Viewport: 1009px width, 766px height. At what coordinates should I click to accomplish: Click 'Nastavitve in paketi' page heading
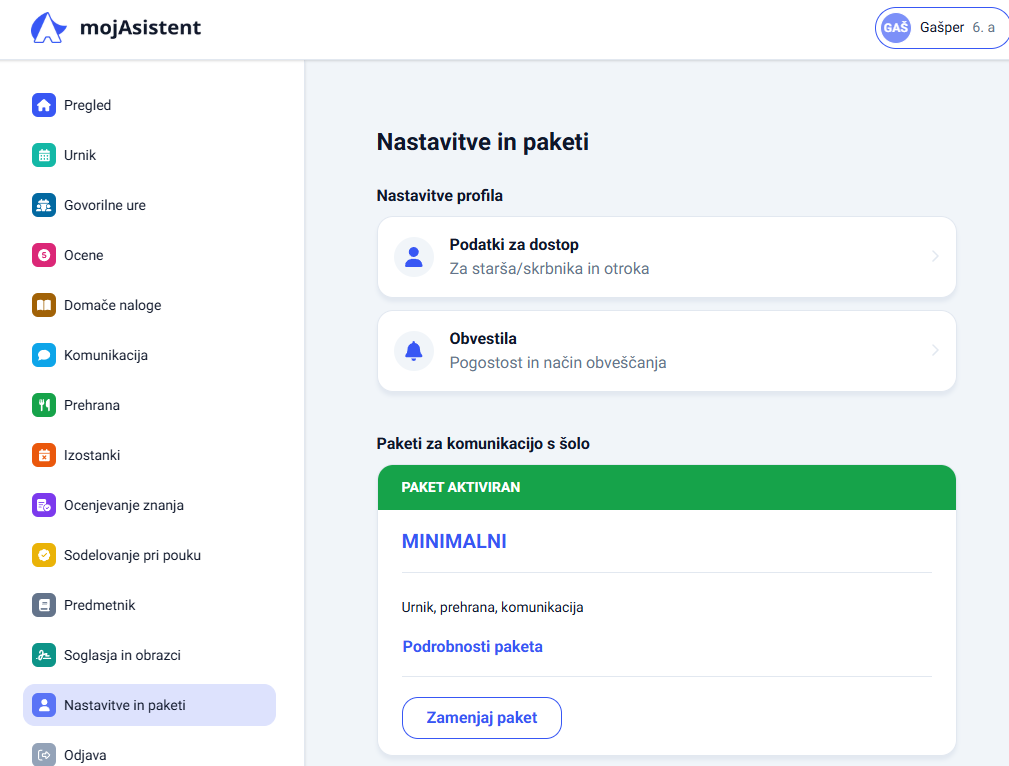483,142
